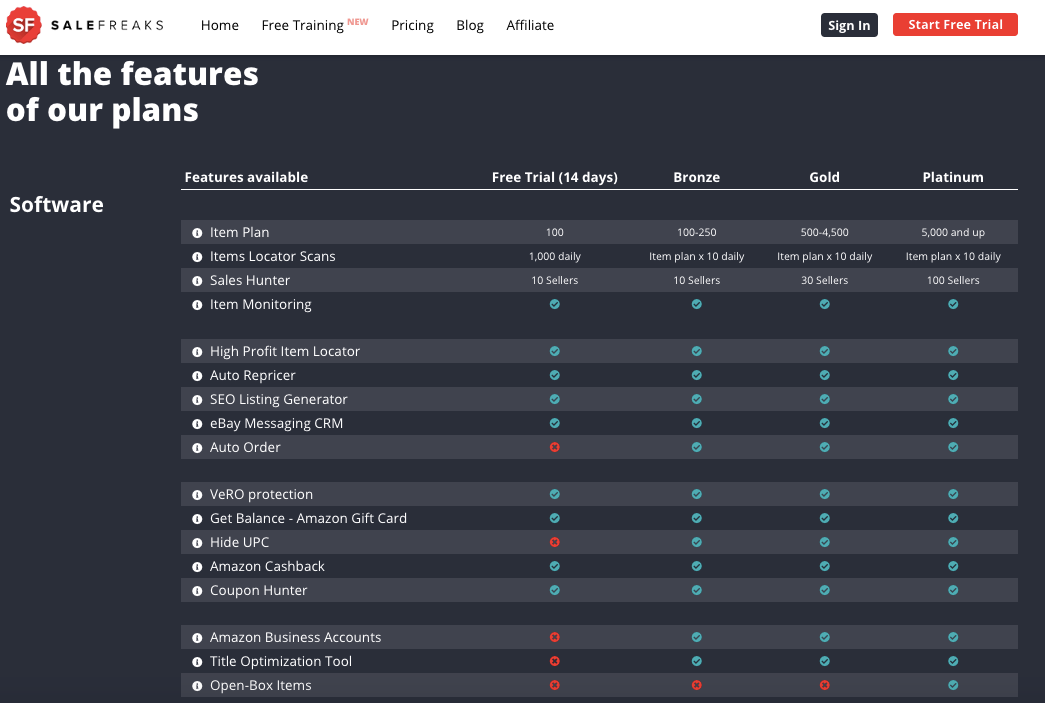Open info icon beside Items Locator Scans
The width and height of the screenshot is (1045, 703).
click(197, 257)
